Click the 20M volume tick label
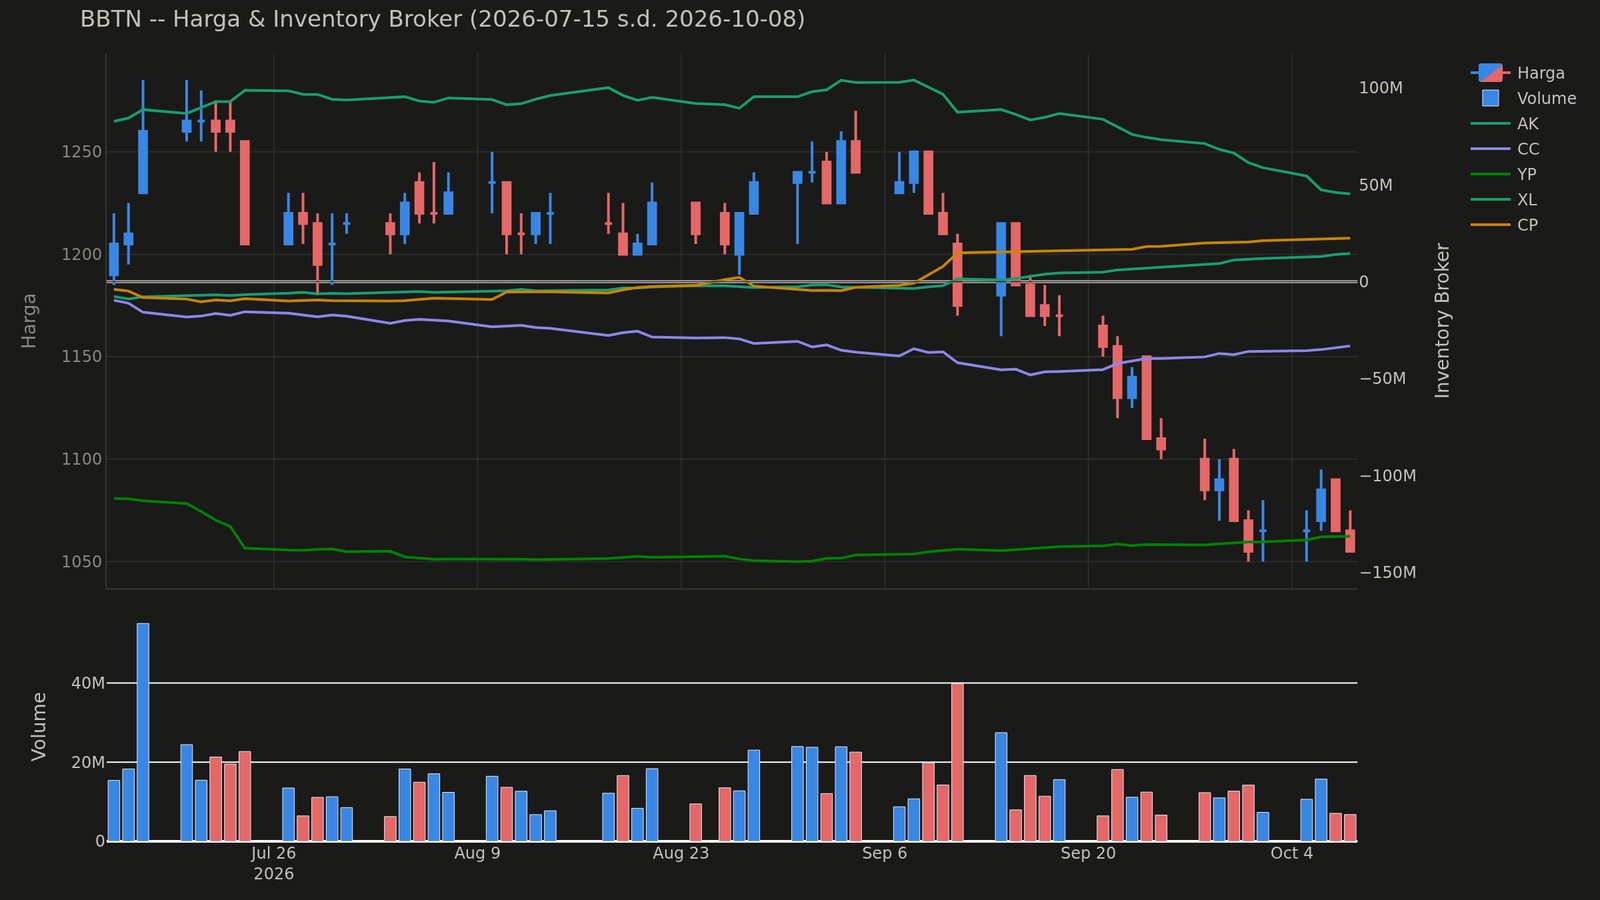Viewport: 1600px width, 900px height. [x=88, y=762]
